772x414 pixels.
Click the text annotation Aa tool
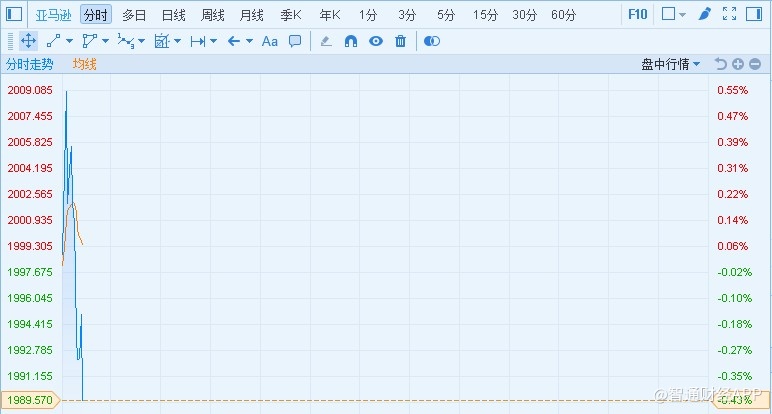[x=269, y=41]
